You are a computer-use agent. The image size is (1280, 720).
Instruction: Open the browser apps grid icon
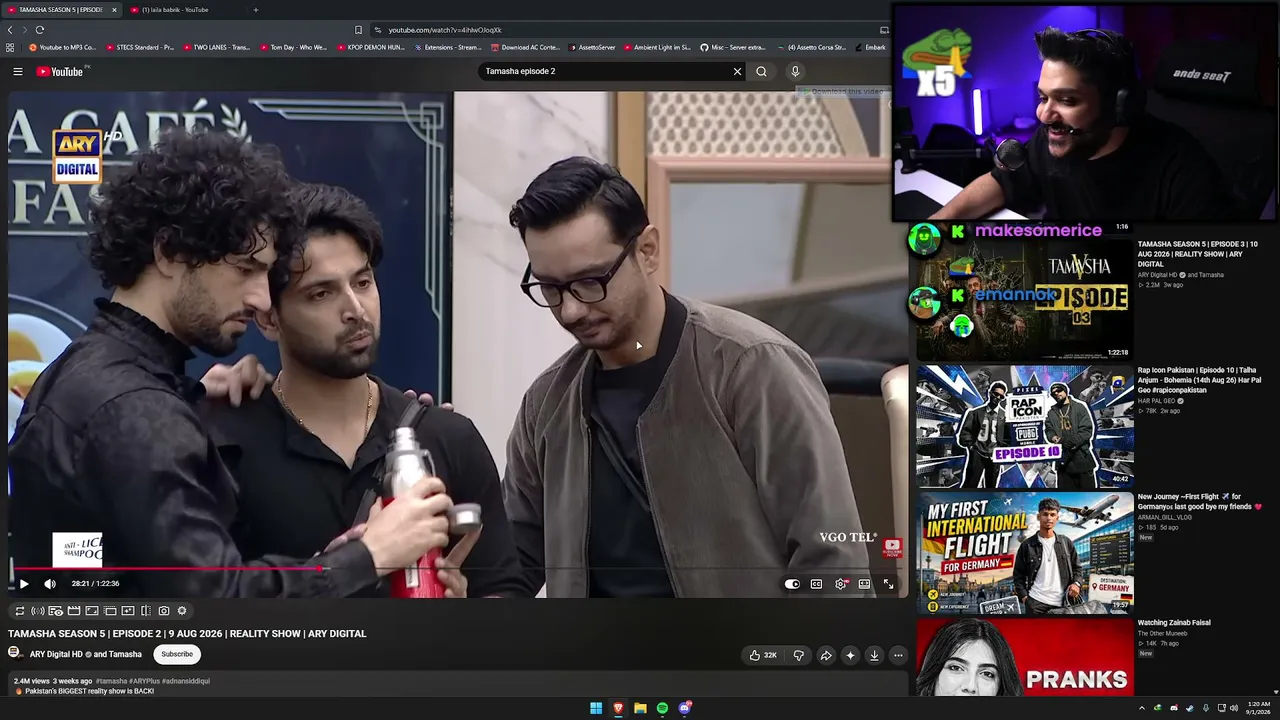tap(10, 47)
